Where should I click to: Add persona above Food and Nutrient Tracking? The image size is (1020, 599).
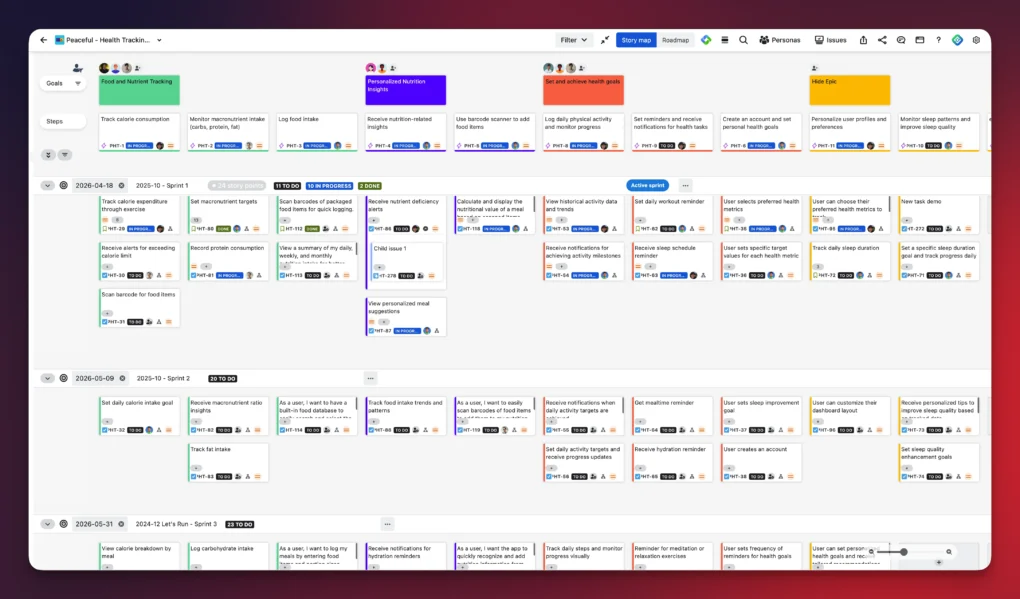138,68
